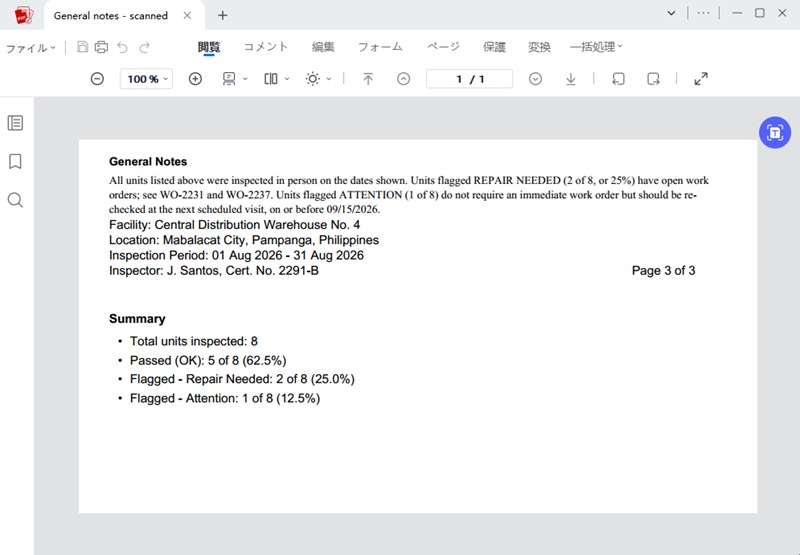Expand the page display layout dropdown
Viewport: 800px width, 555px height.
click(x=277, y=79)
